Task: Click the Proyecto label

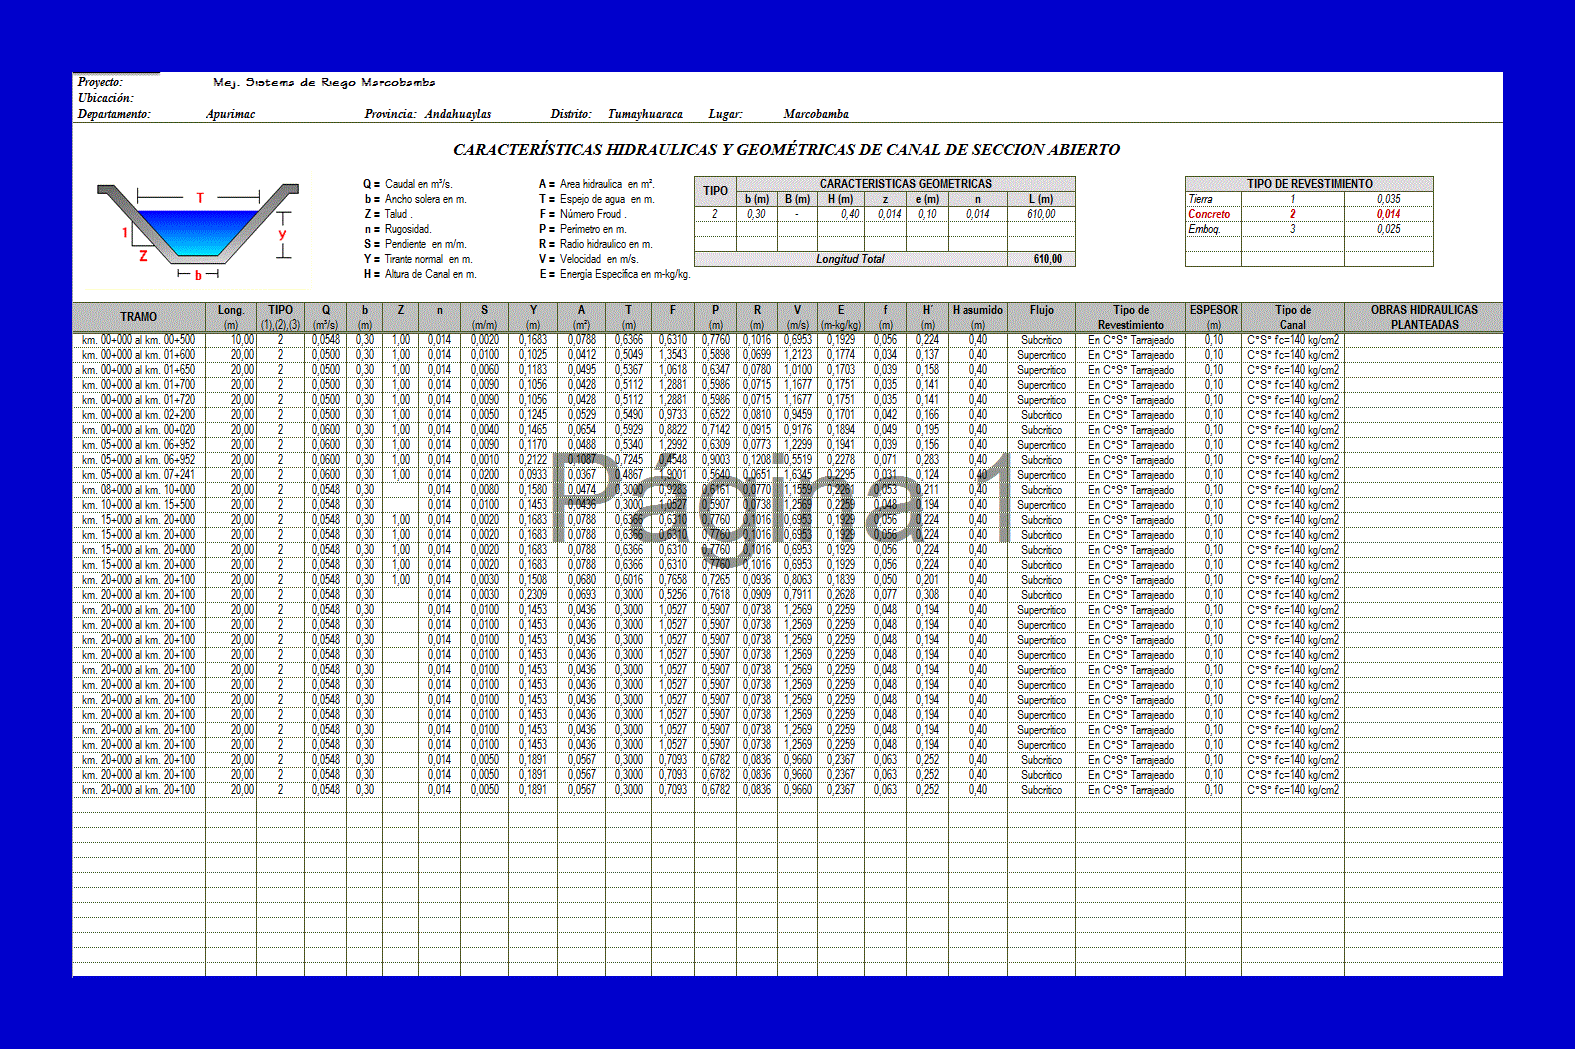Action: click(x=100, y=82)
